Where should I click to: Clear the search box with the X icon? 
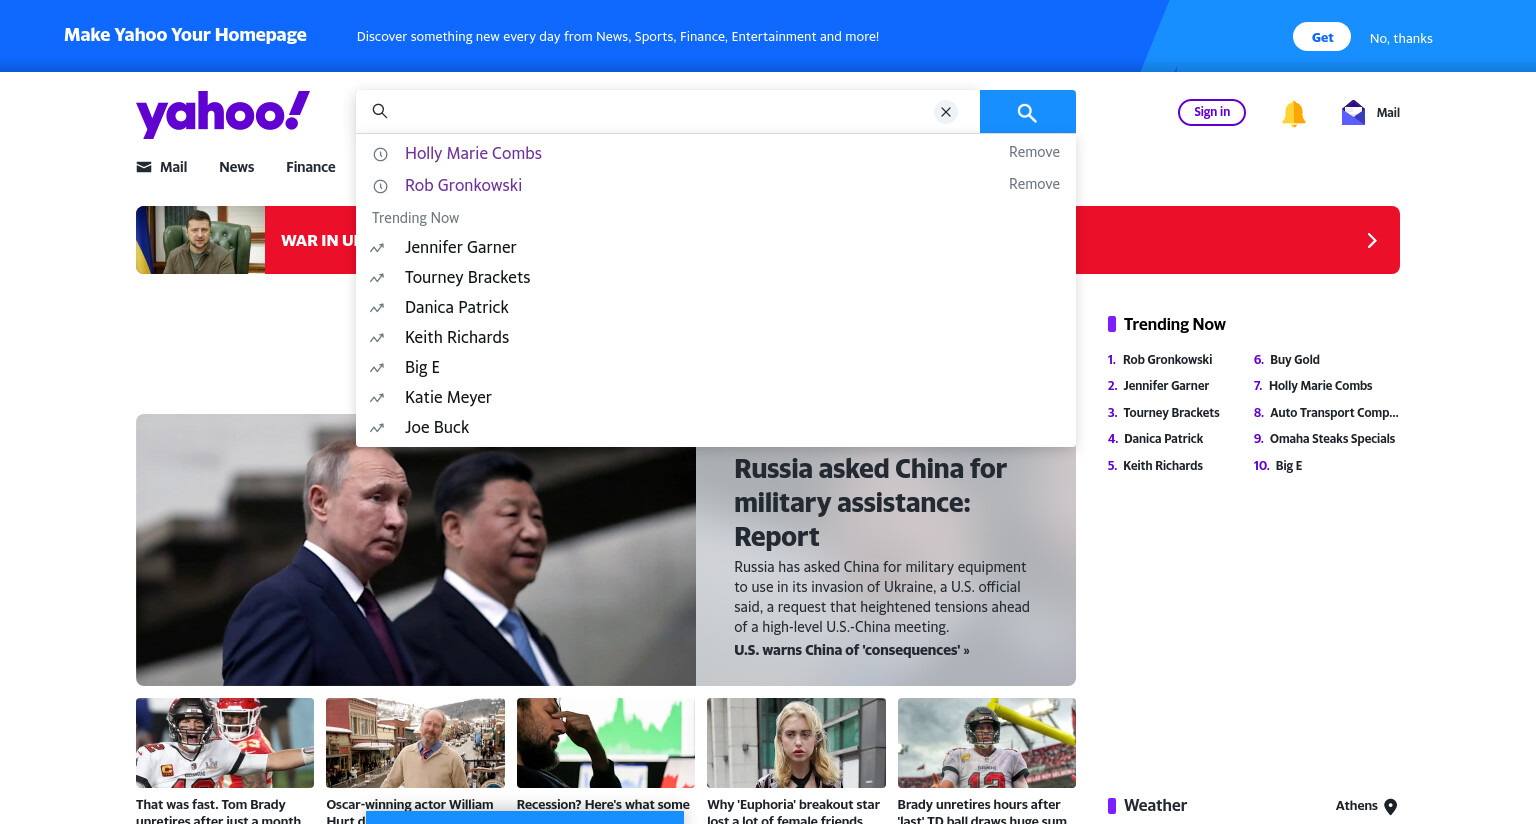946,112
